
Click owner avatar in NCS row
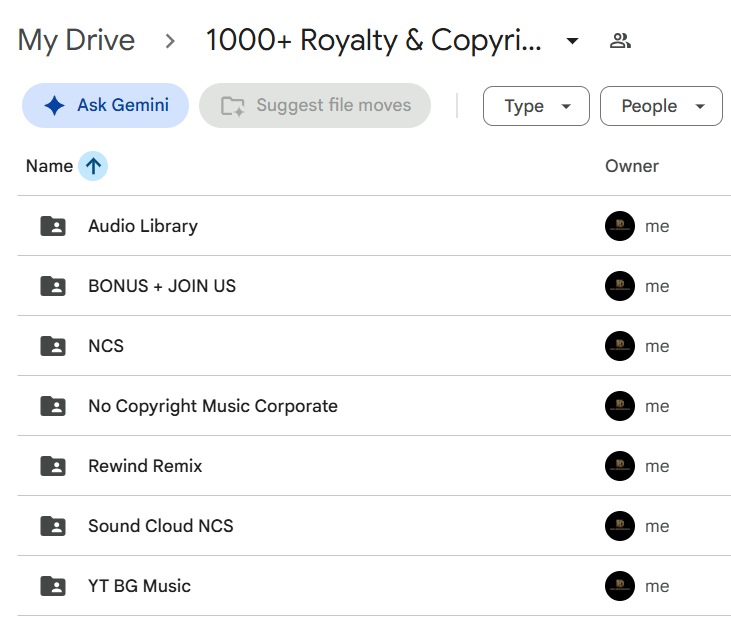(x=620, y=346)
